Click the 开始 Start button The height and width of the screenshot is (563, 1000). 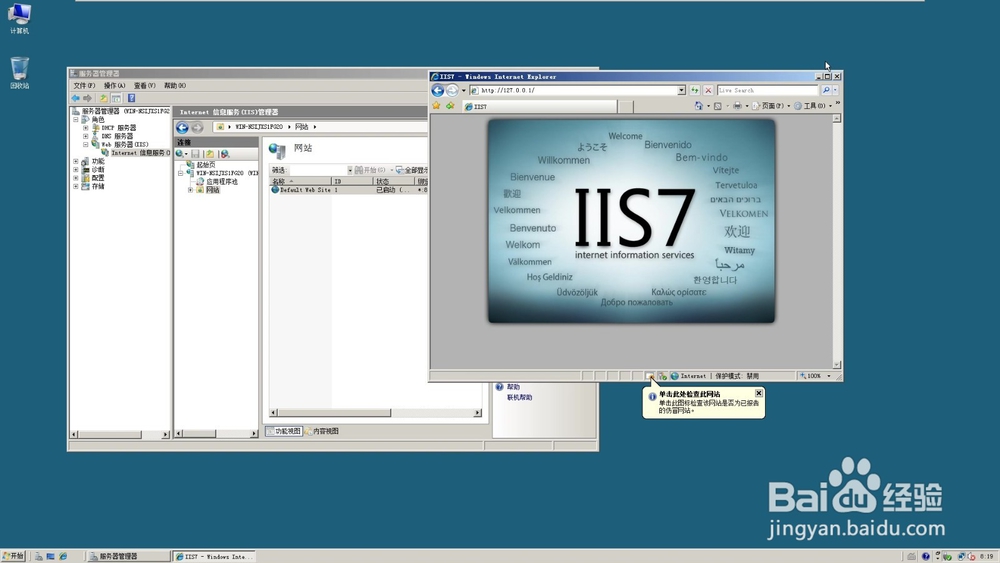(x=13, y=556)
